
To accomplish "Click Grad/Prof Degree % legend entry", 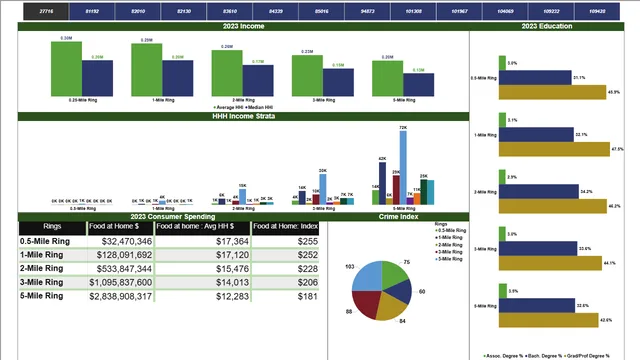I will coord(587,356).
